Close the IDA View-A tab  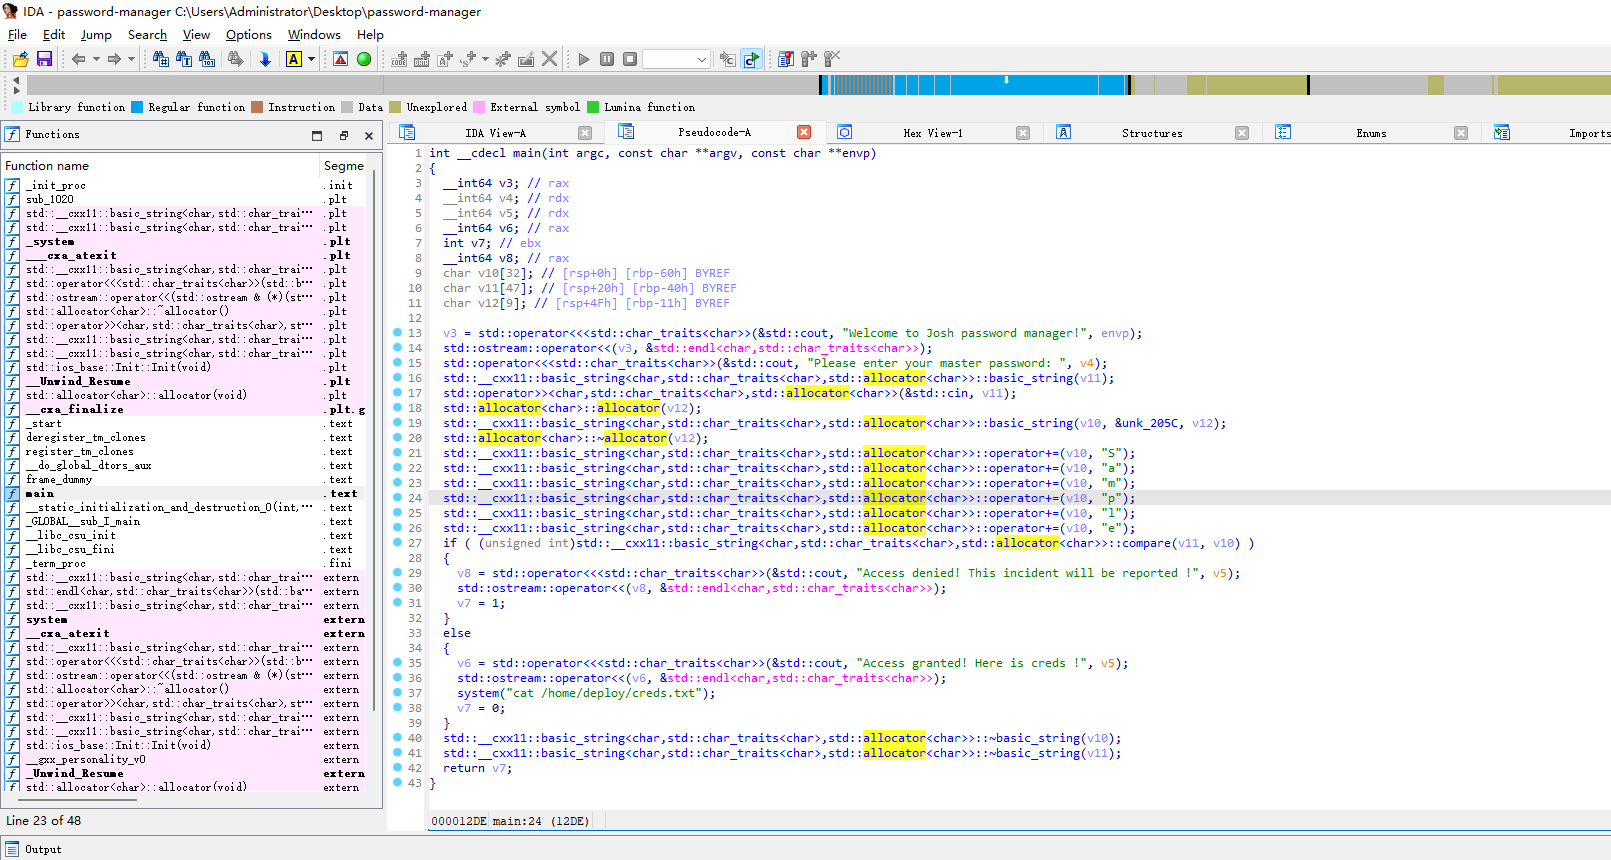click(585, 133)
